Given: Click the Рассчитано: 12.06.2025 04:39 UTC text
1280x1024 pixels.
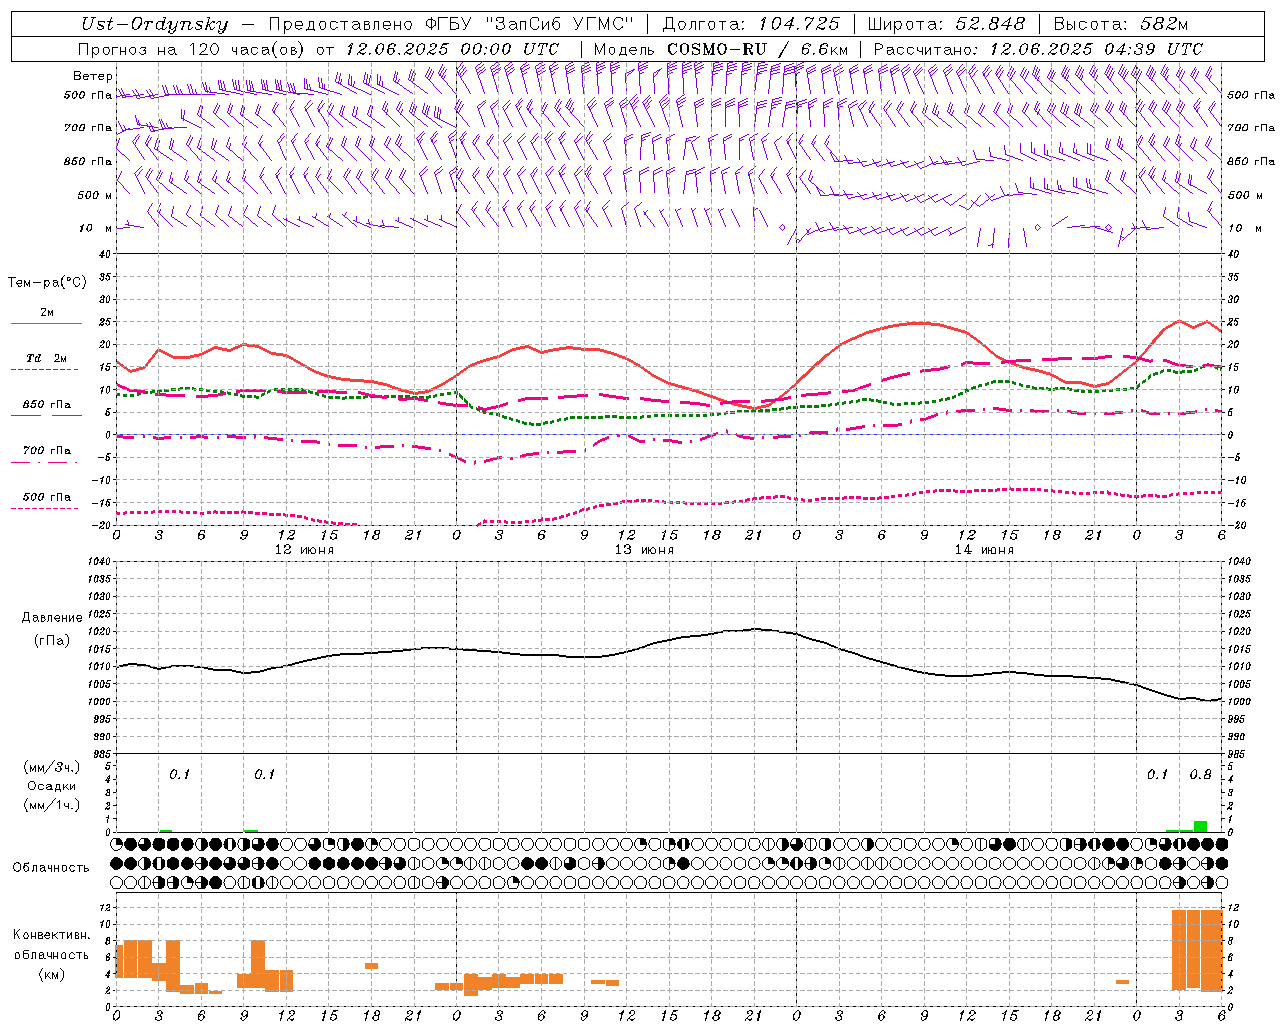Looking at the screenshot, I should [1038, 49].
